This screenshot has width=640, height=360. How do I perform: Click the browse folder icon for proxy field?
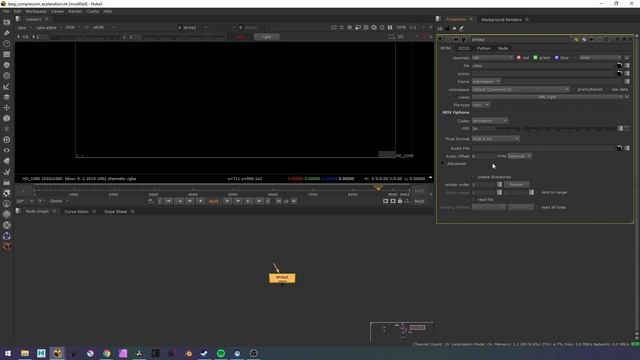pyautogui.click(x=619, y=73)
